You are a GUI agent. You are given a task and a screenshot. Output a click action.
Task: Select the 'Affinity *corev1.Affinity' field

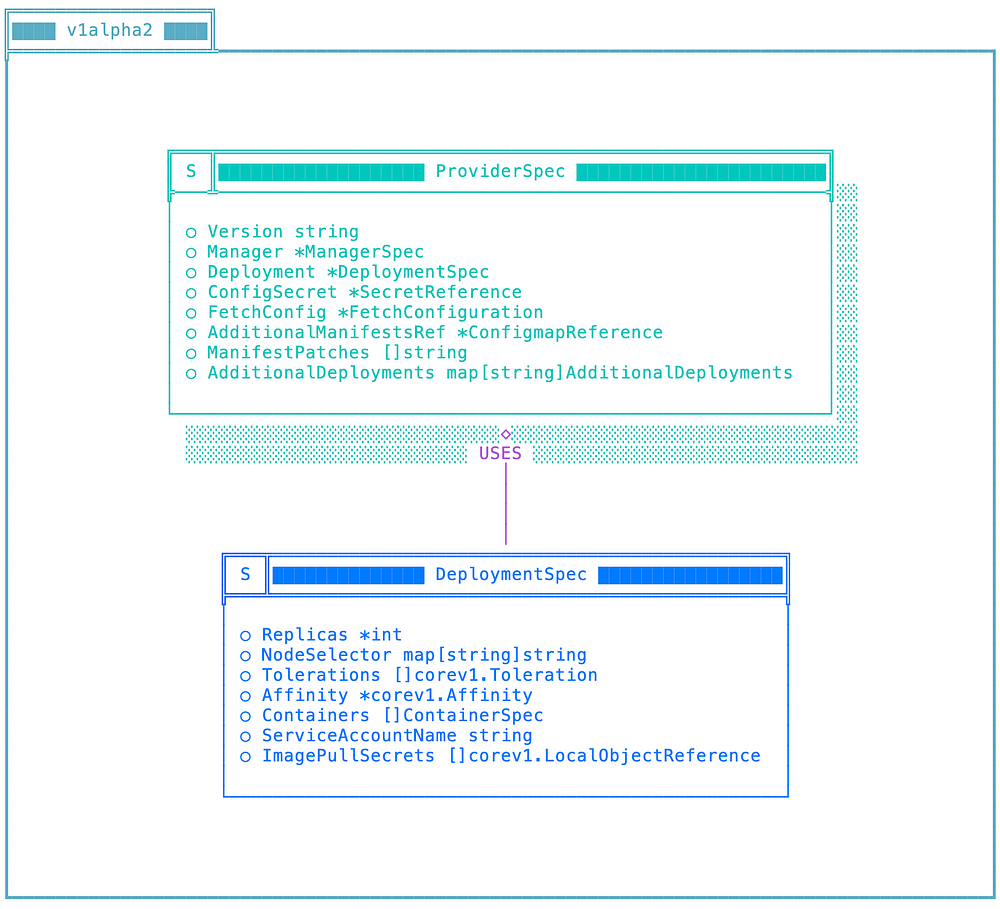(397, 695)
